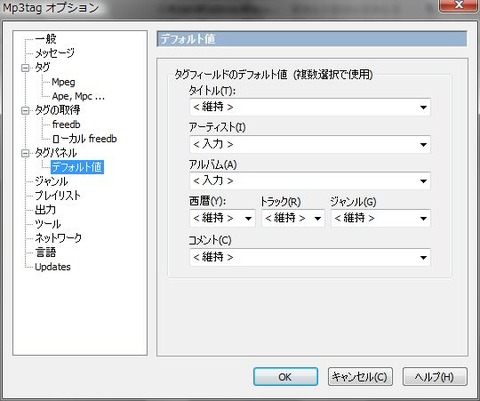Select the タグ category
The width and height of the screenshot is (480, 401).
click(42, 67)
